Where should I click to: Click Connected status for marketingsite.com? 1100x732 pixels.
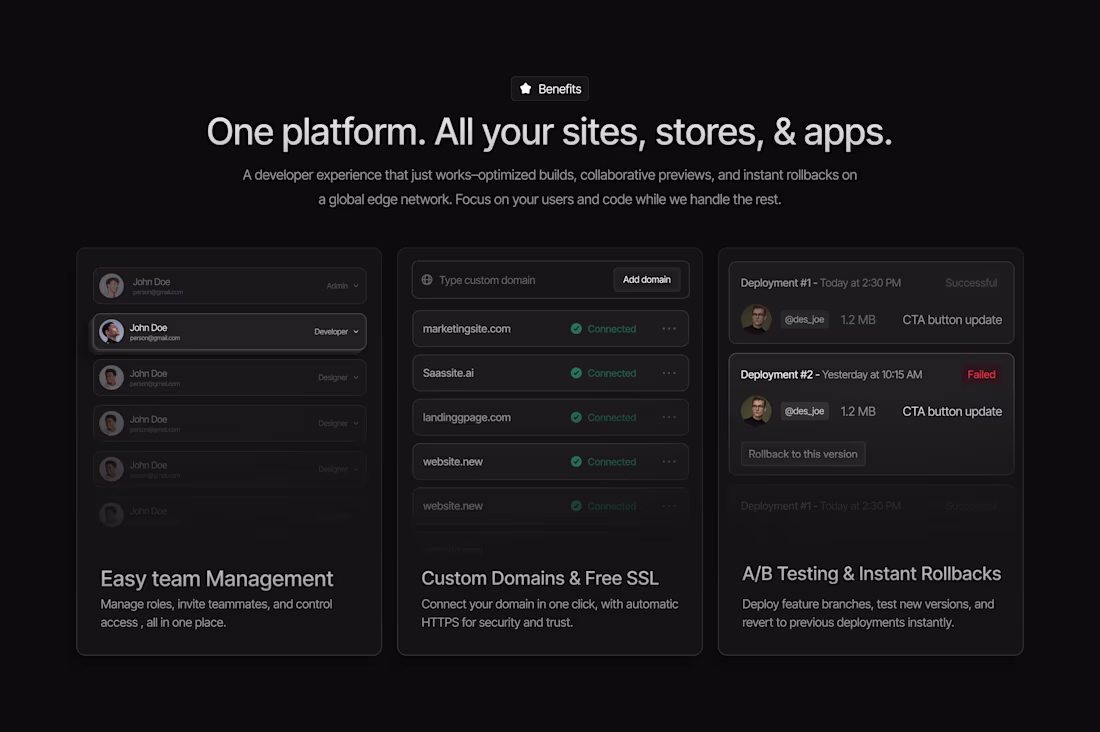click(x=612, y=328)
